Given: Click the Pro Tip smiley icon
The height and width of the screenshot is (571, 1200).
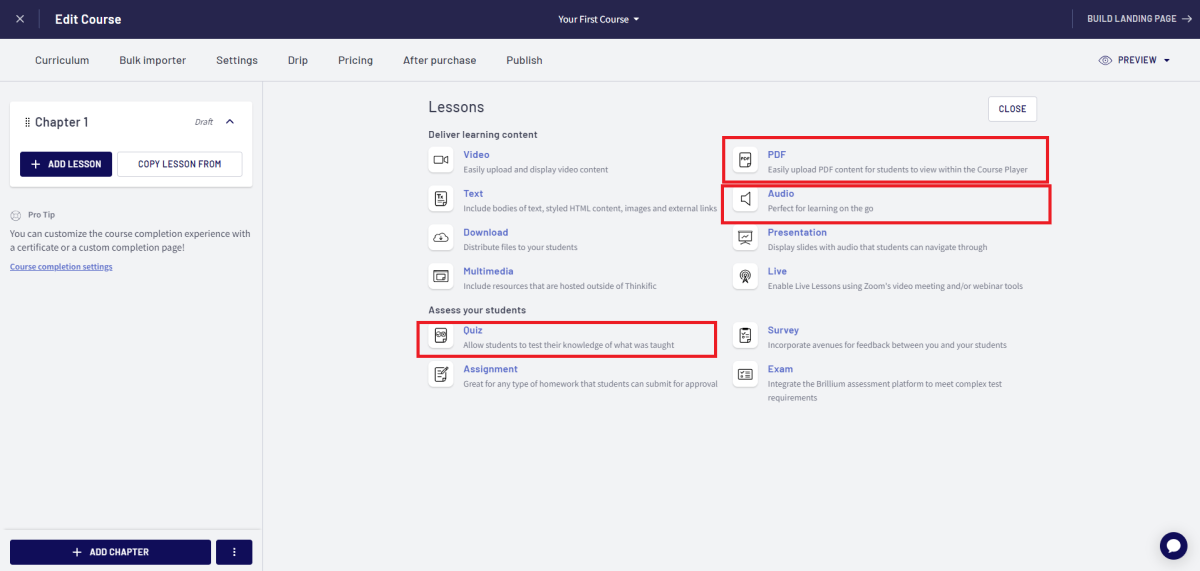Looking at the screenshot, I should point(16,215).
